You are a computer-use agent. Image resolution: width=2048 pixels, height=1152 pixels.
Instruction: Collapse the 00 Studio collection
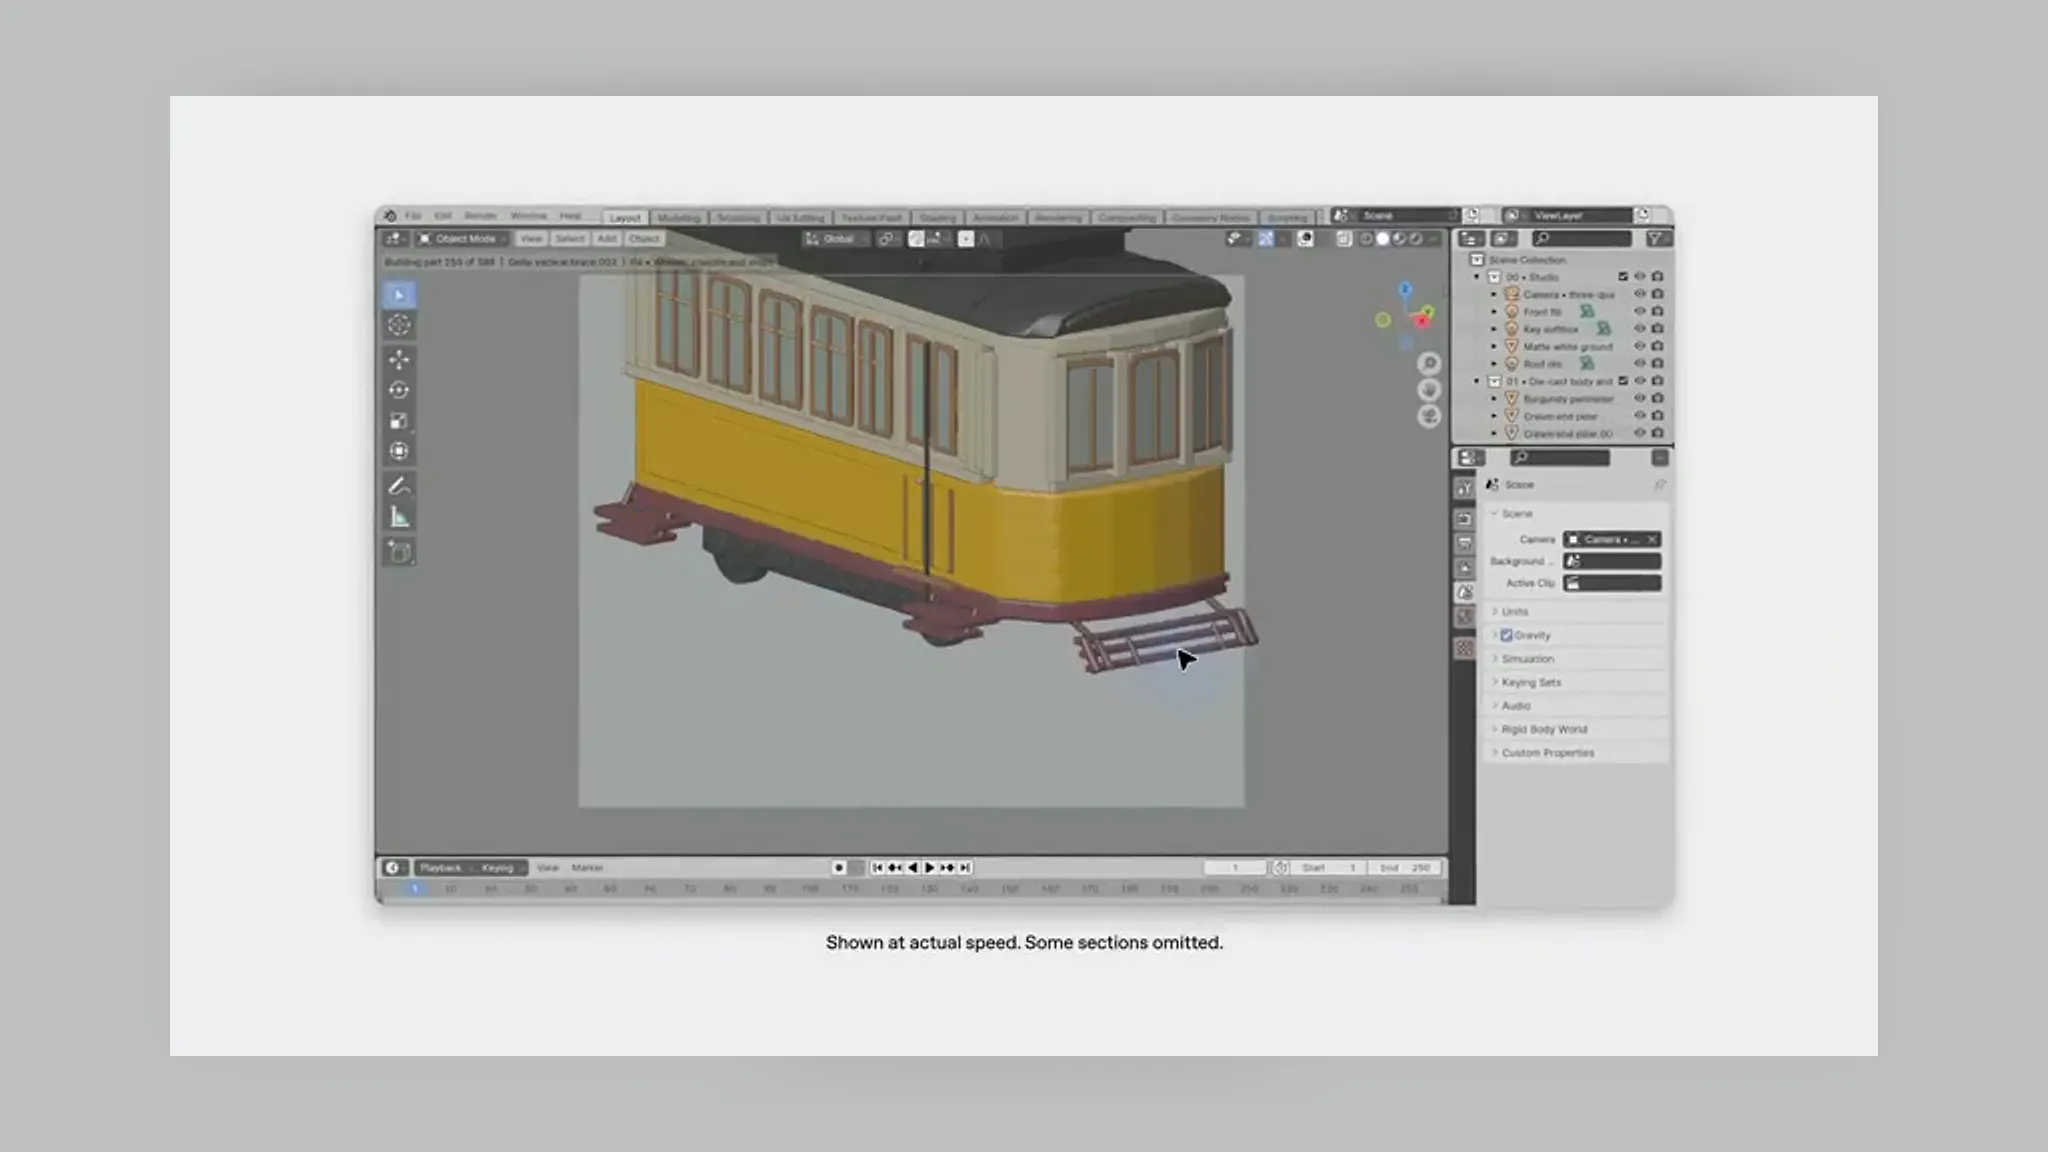tap(1477, 277)
